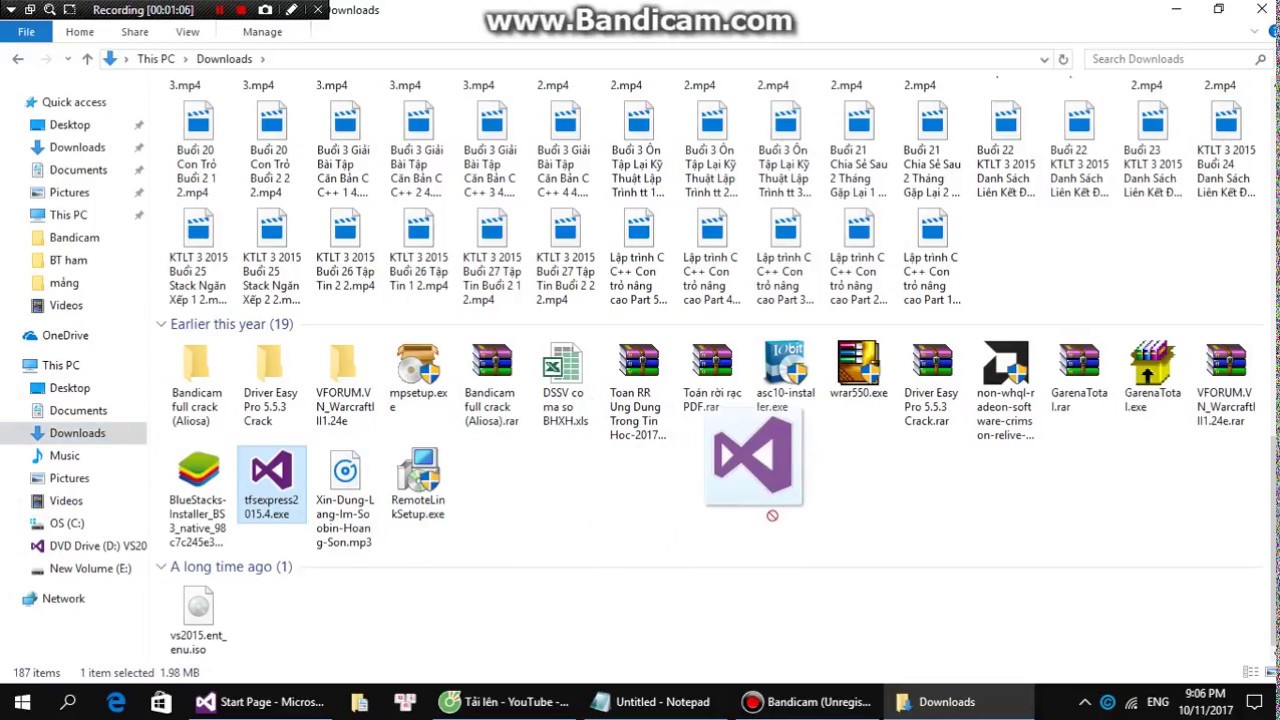Open address bar history dropdown
Screen dimensions: 1280x720
[1044, 59]
